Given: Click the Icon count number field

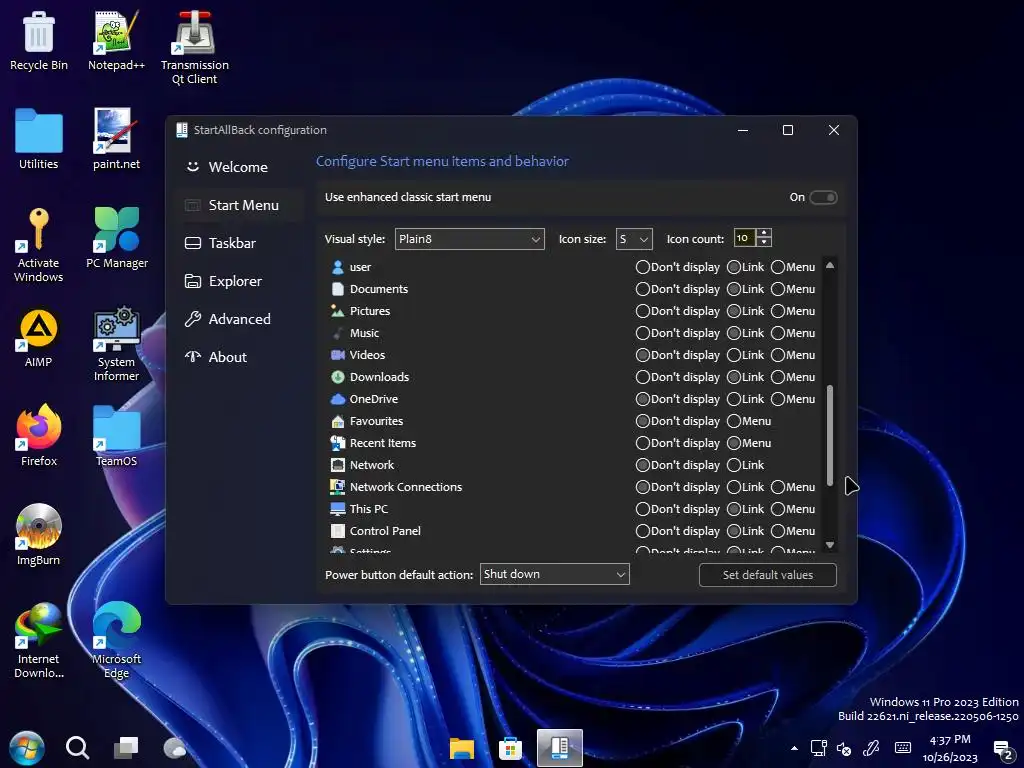Looking at the screenshot, I should click(744, 238).
